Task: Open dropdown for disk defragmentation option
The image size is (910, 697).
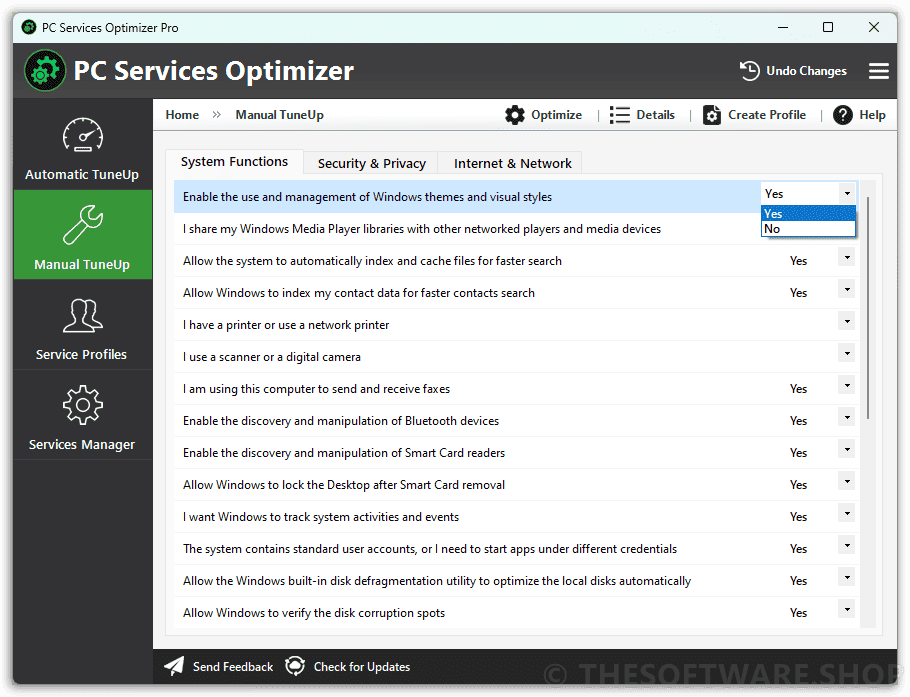Action: coord(847,577)
